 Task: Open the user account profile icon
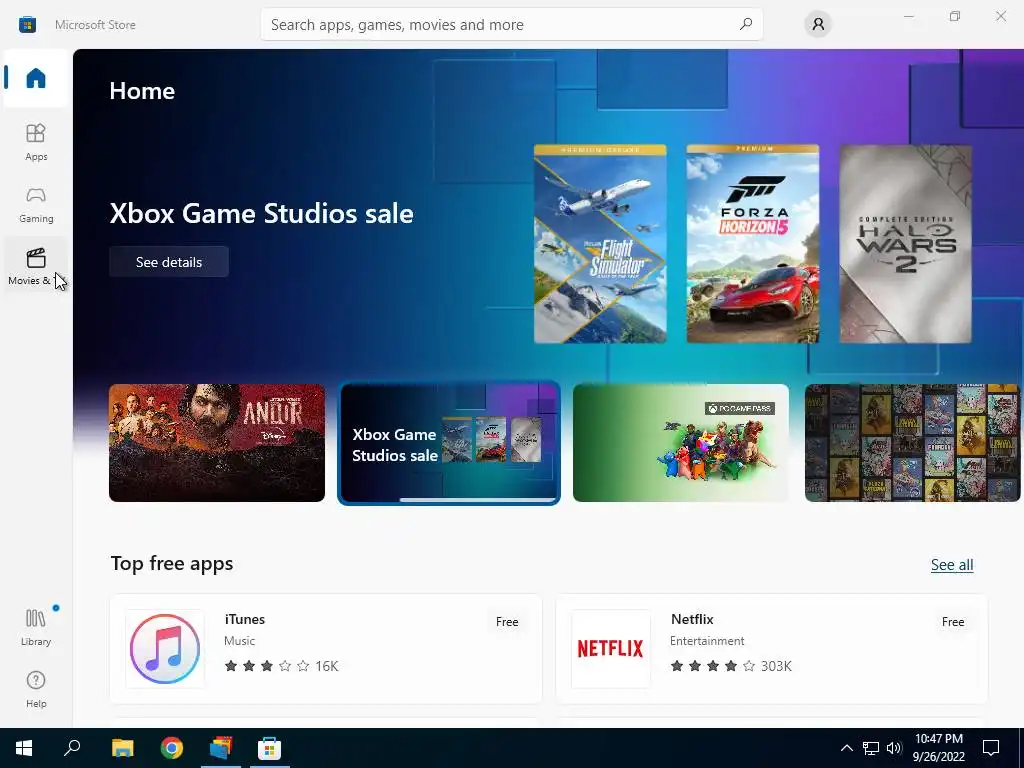[818, 25]
